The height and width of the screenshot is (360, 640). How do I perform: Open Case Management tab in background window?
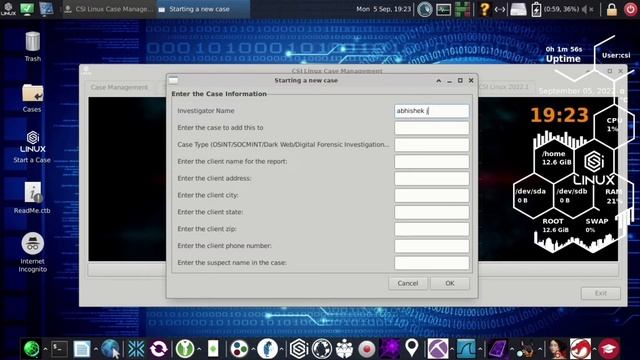pyautogui.click(x=119, y=87)
